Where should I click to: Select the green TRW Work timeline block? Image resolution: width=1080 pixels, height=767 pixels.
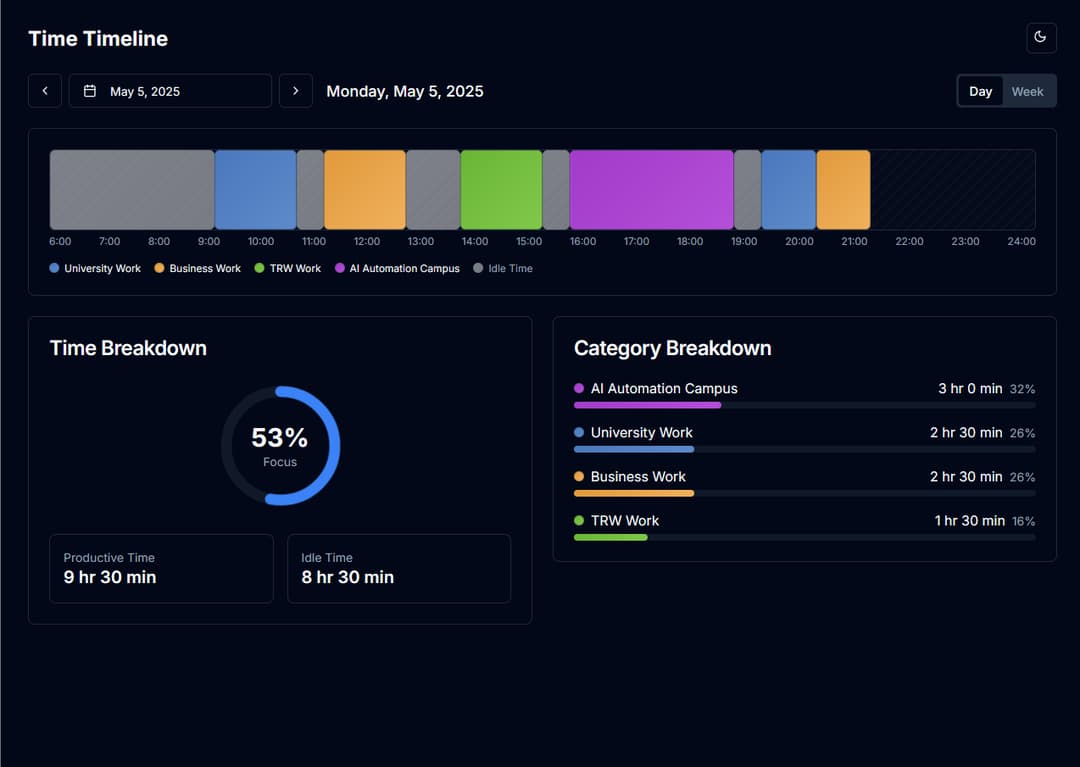point(501,189)
